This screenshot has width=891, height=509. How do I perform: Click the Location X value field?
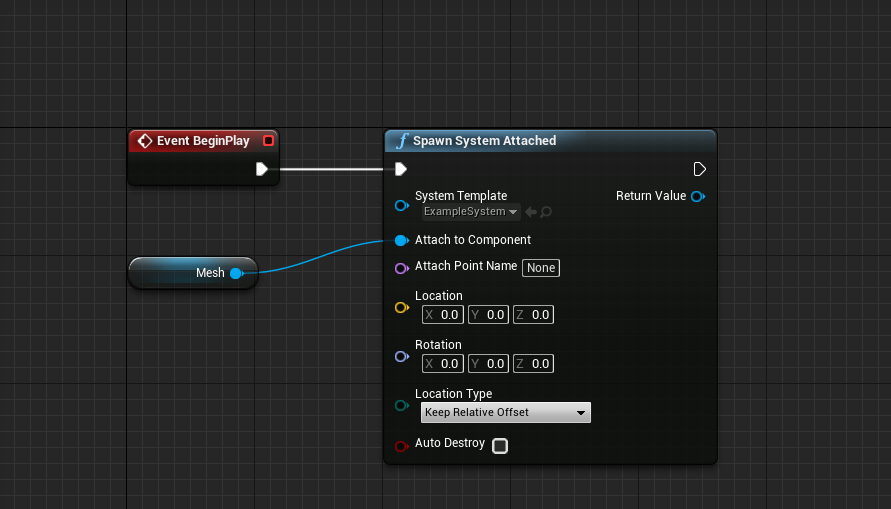(443, 315)
